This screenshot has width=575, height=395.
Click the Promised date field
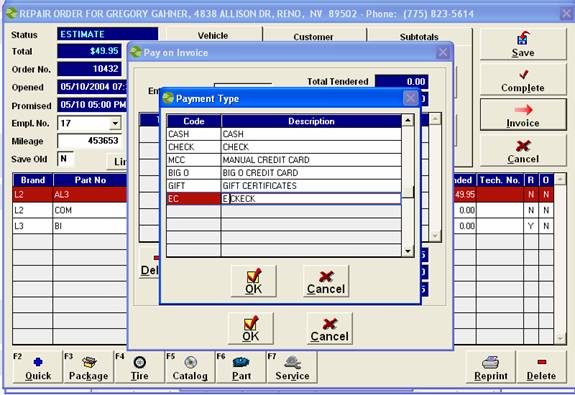(92, 105)
